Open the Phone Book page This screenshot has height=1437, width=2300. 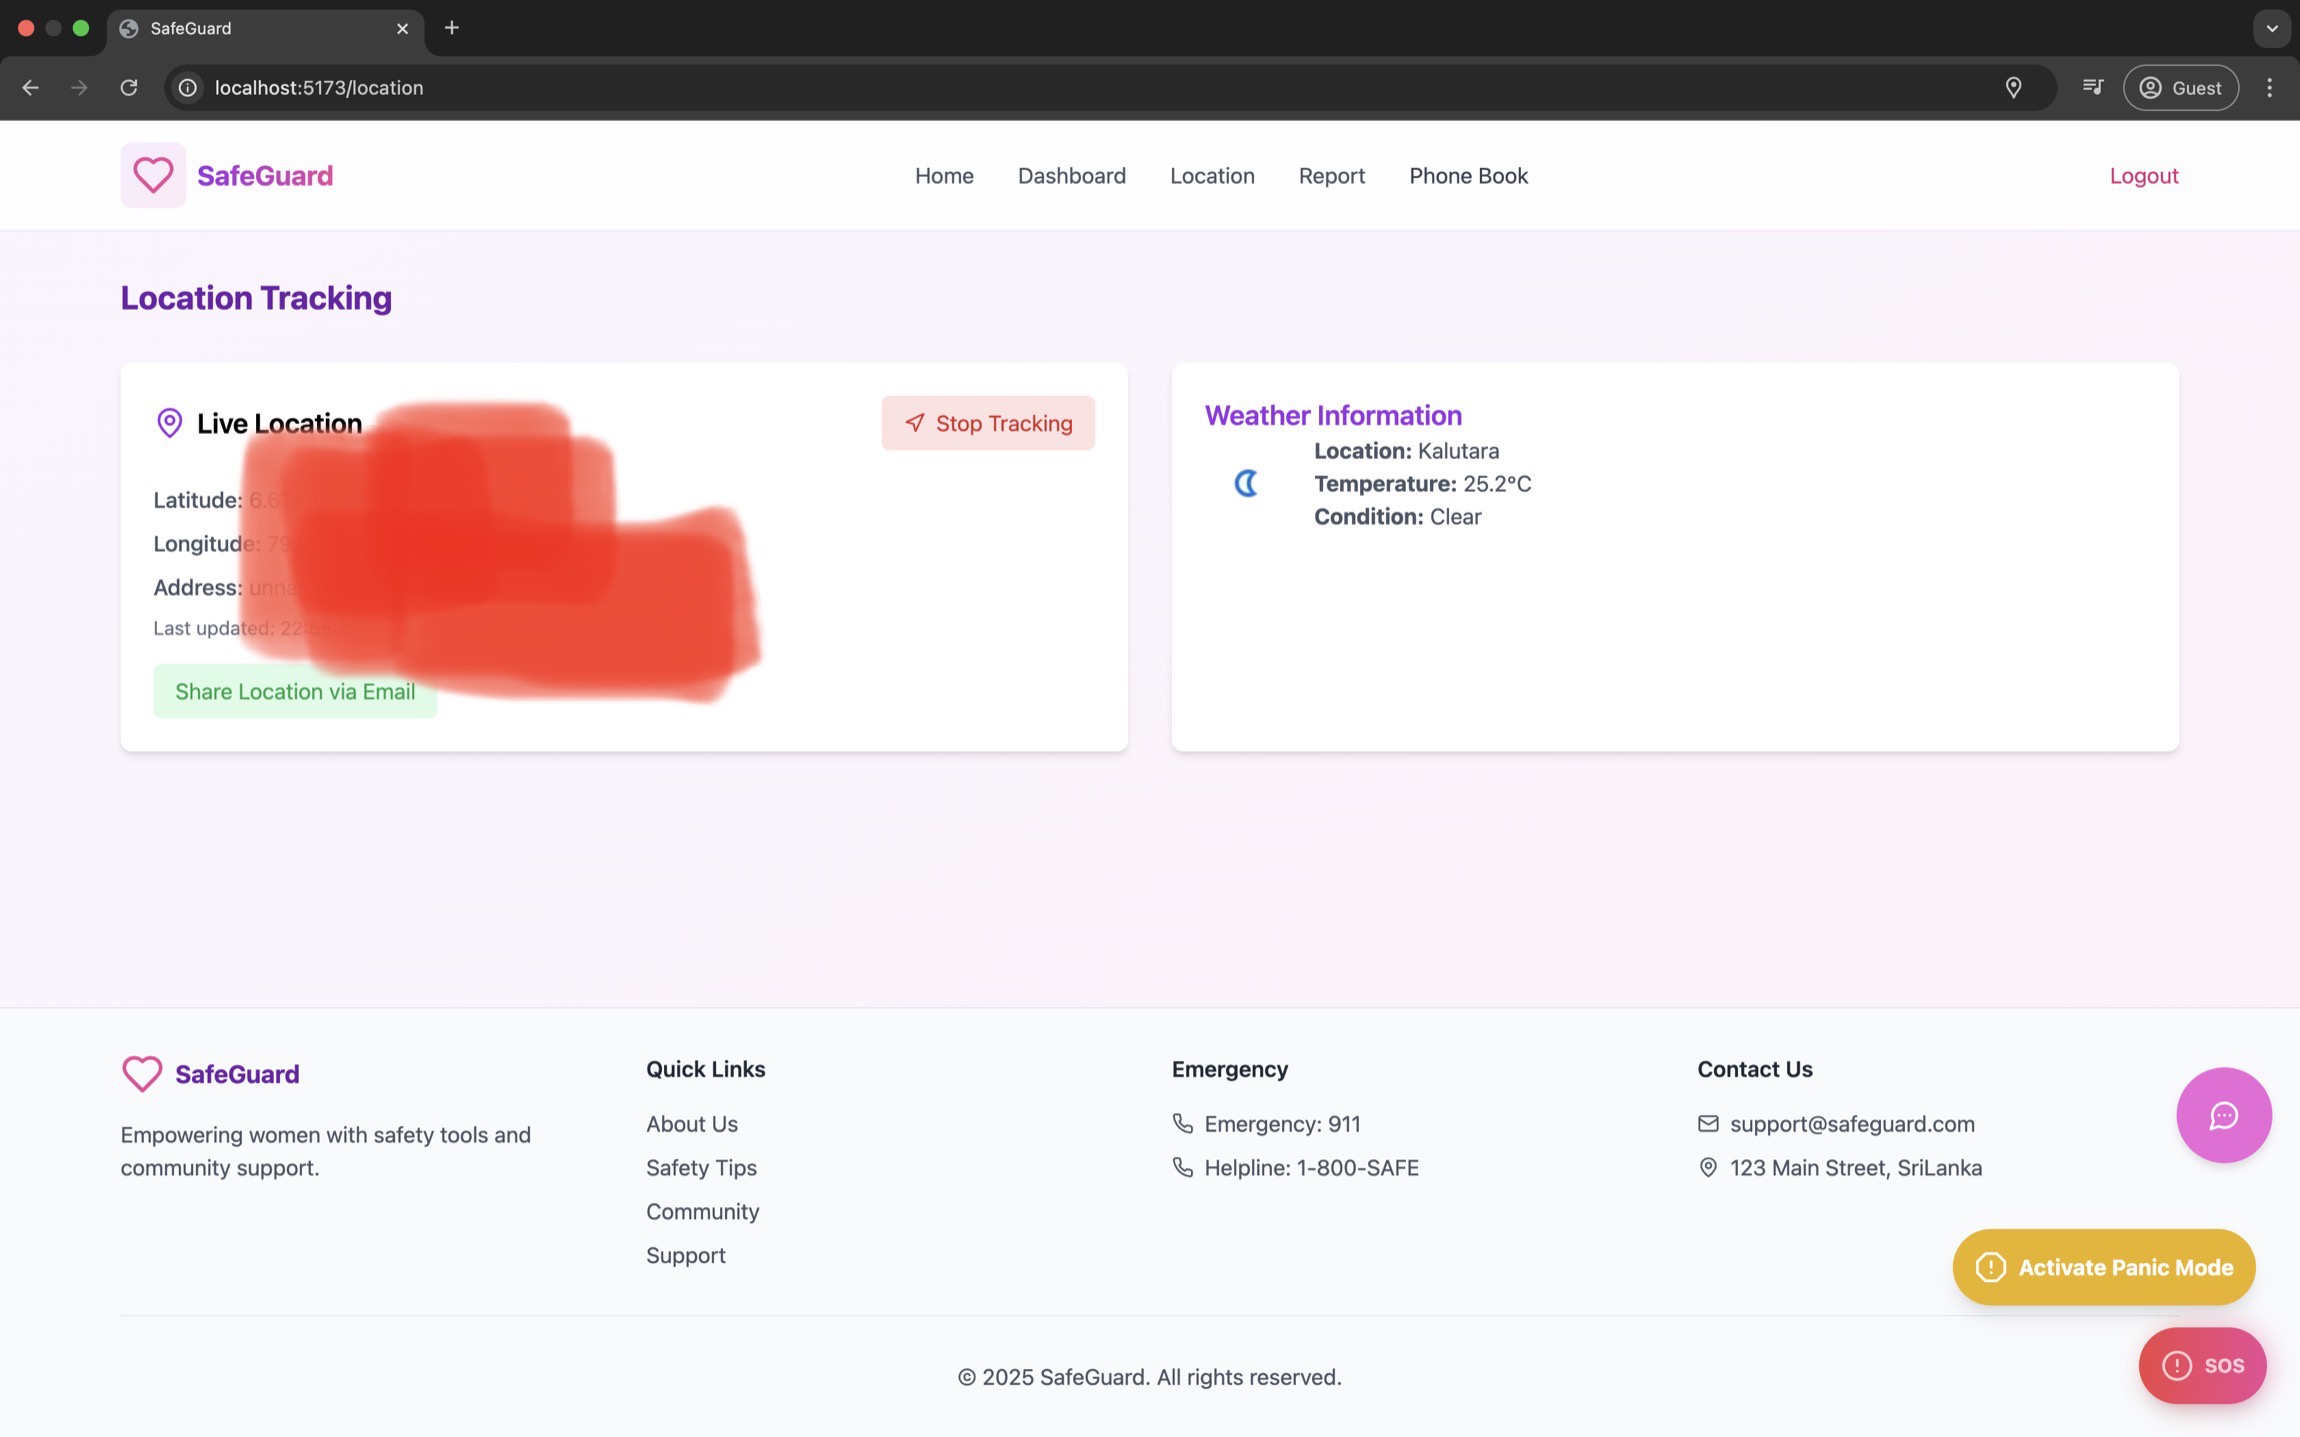[1467, 175]
